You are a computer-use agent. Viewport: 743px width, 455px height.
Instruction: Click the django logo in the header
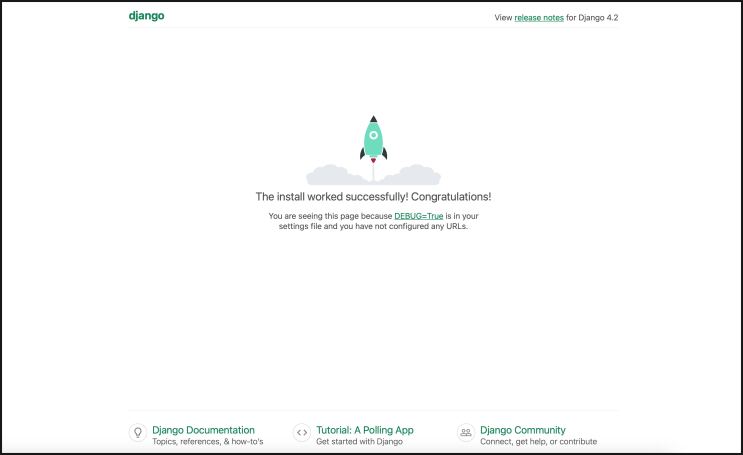click(x=146, y=16)
